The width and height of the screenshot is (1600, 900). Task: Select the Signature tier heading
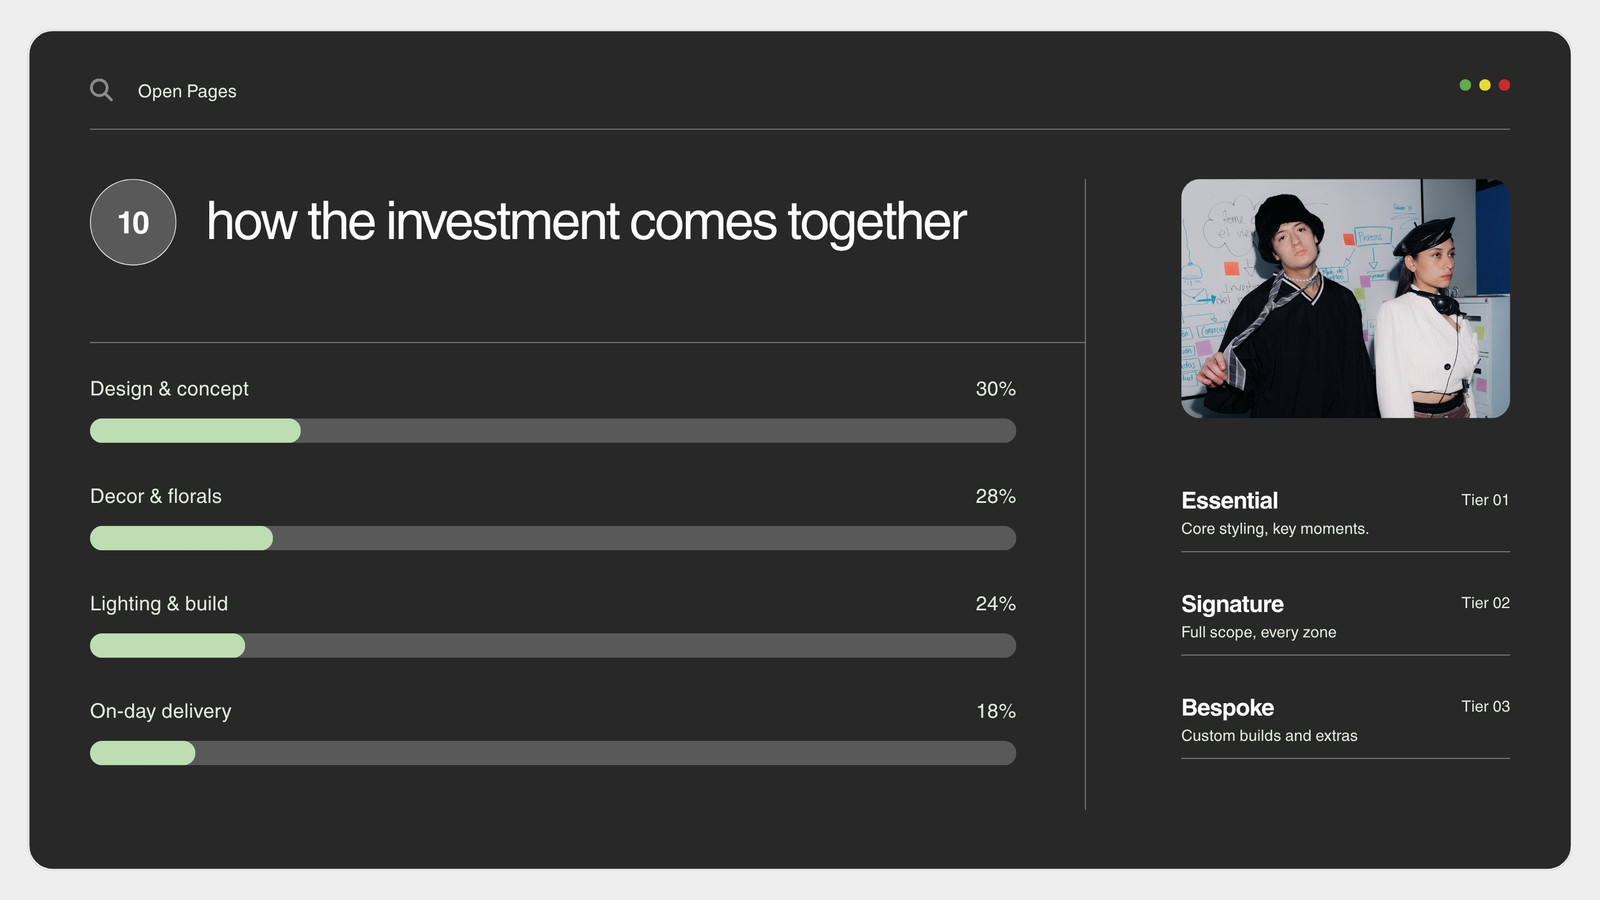coord(1232,604)
